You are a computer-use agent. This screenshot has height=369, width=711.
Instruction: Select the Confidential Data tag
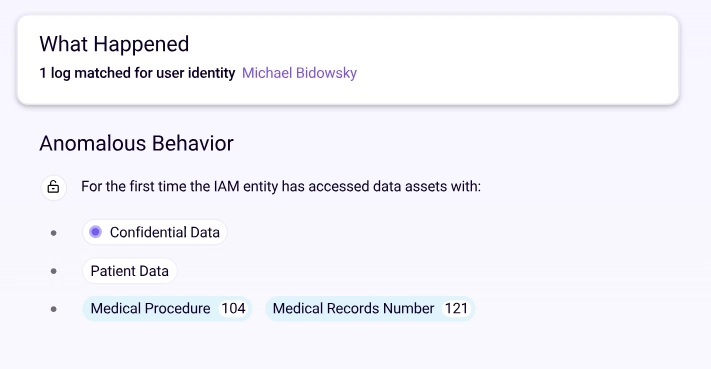(155, 232)
